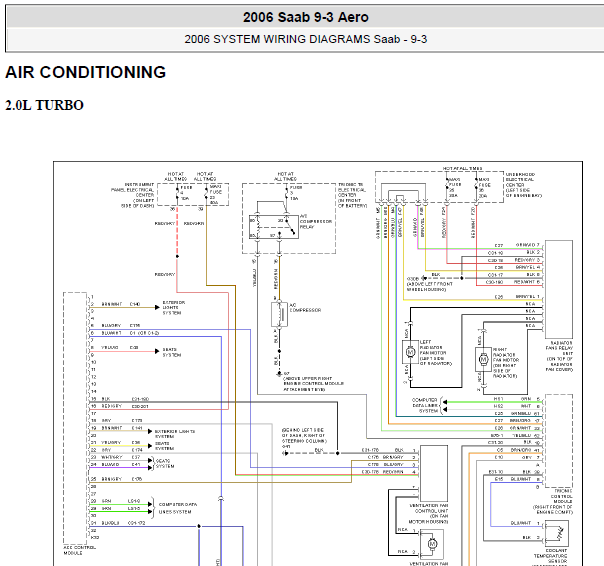The height and width of the screenshot is (566, 604).
Task: Click the 'BRN/WHT C140' wire label
Action: click(121, 304)
